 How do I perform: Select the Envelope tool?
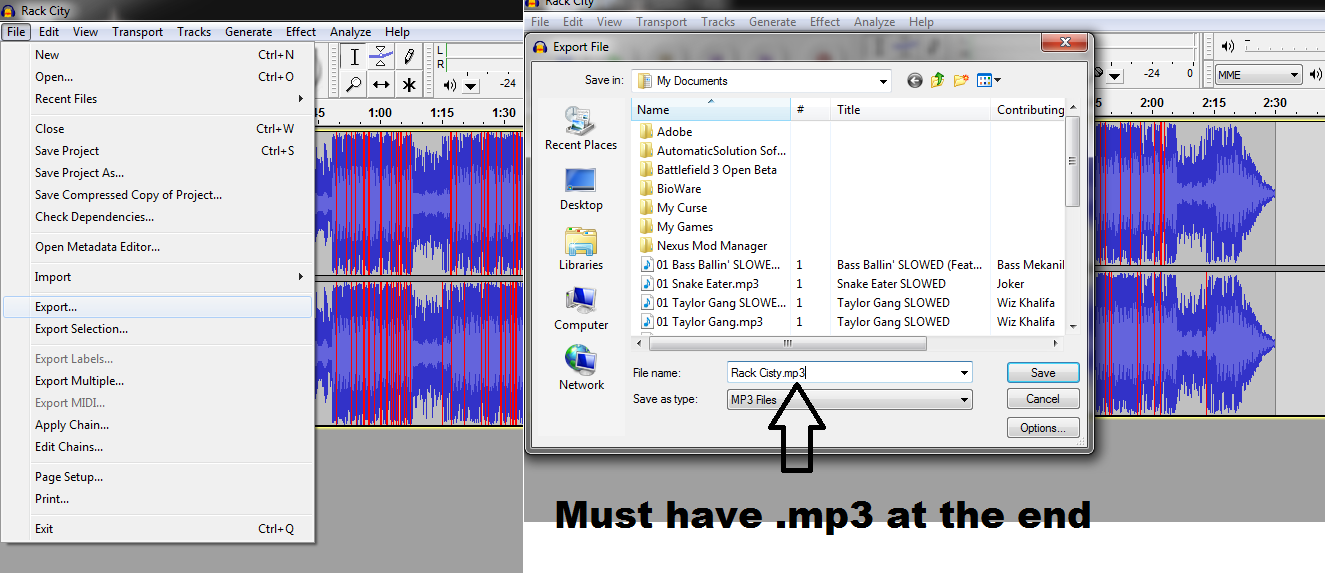pyautogui.click(x=381, y=57)
